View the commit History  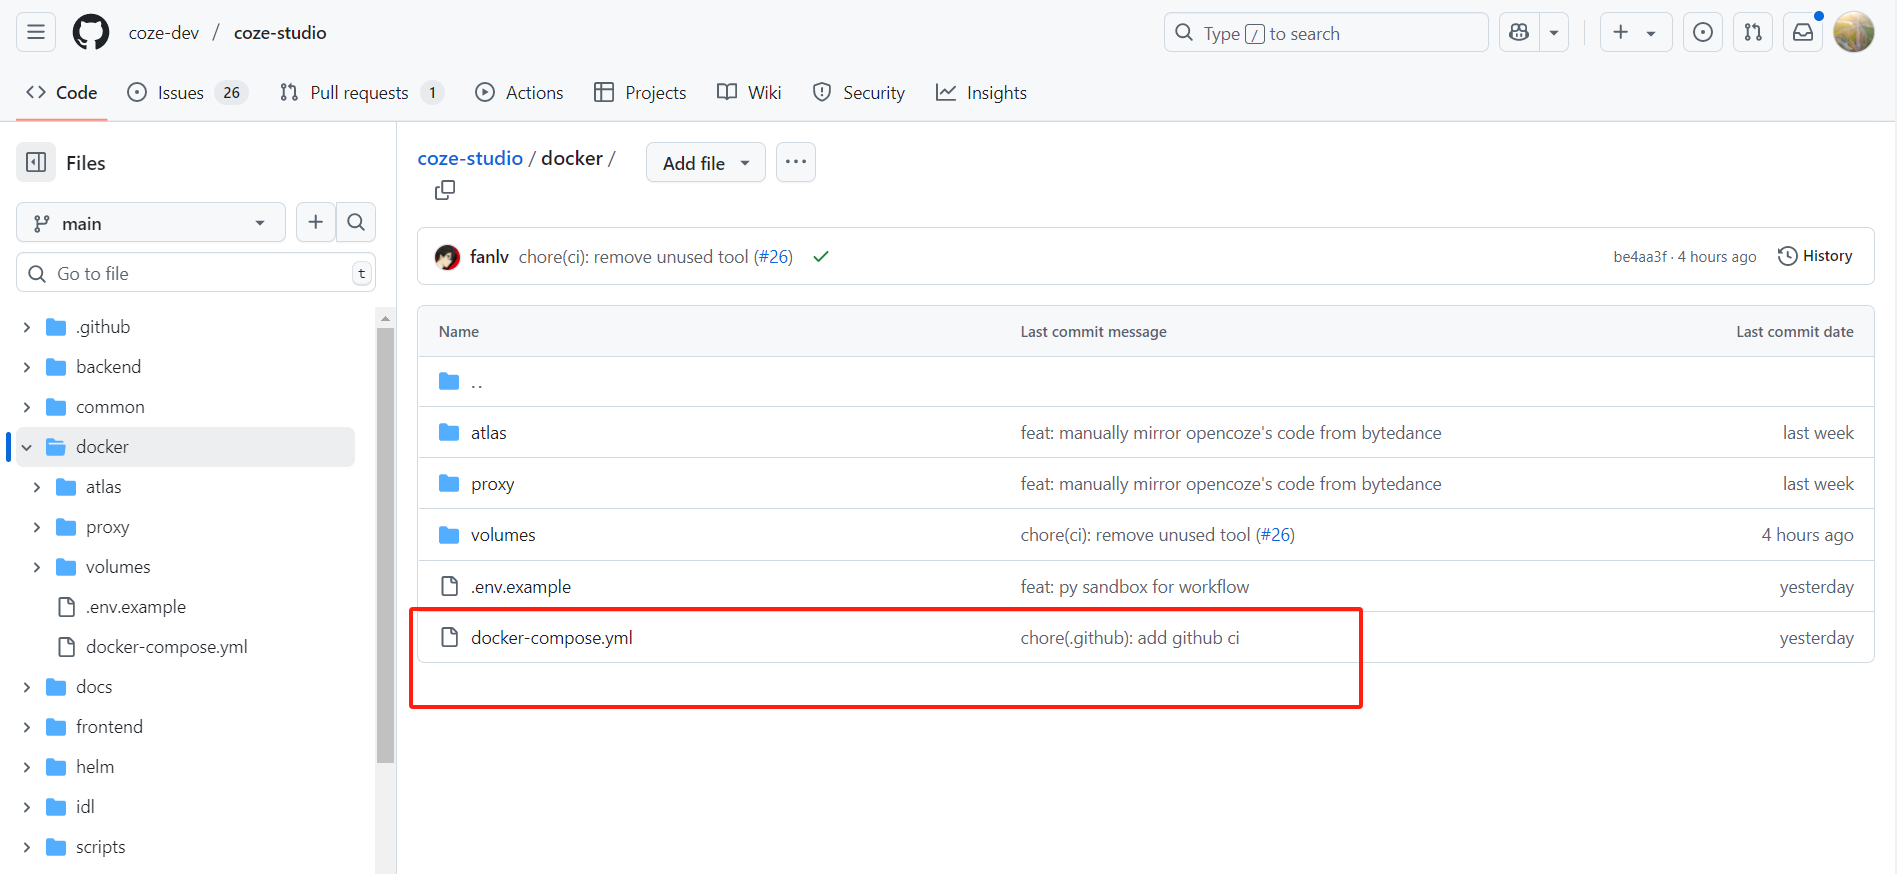(1815, 256)
